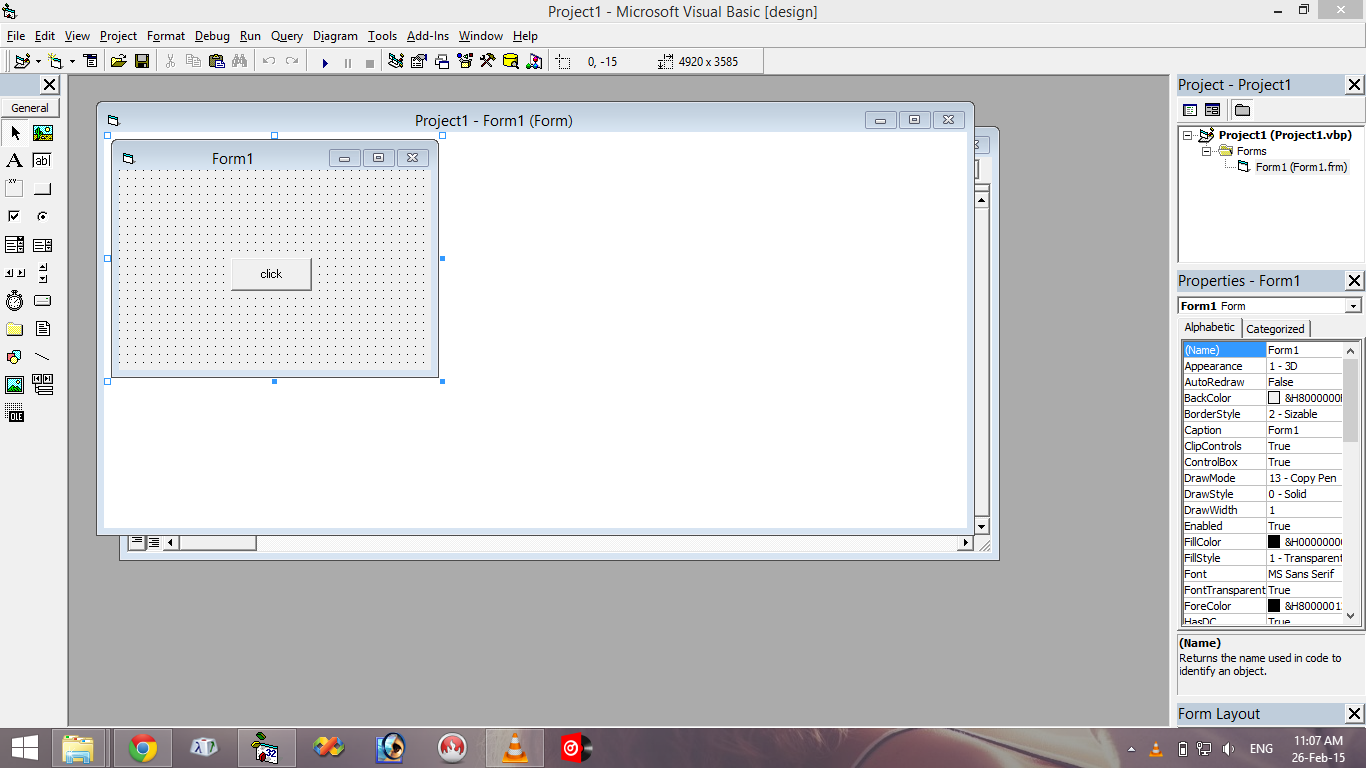Switch to the Alphabetic properties tab
This screenshot has height=768, width=1366.
(1210, 328)
